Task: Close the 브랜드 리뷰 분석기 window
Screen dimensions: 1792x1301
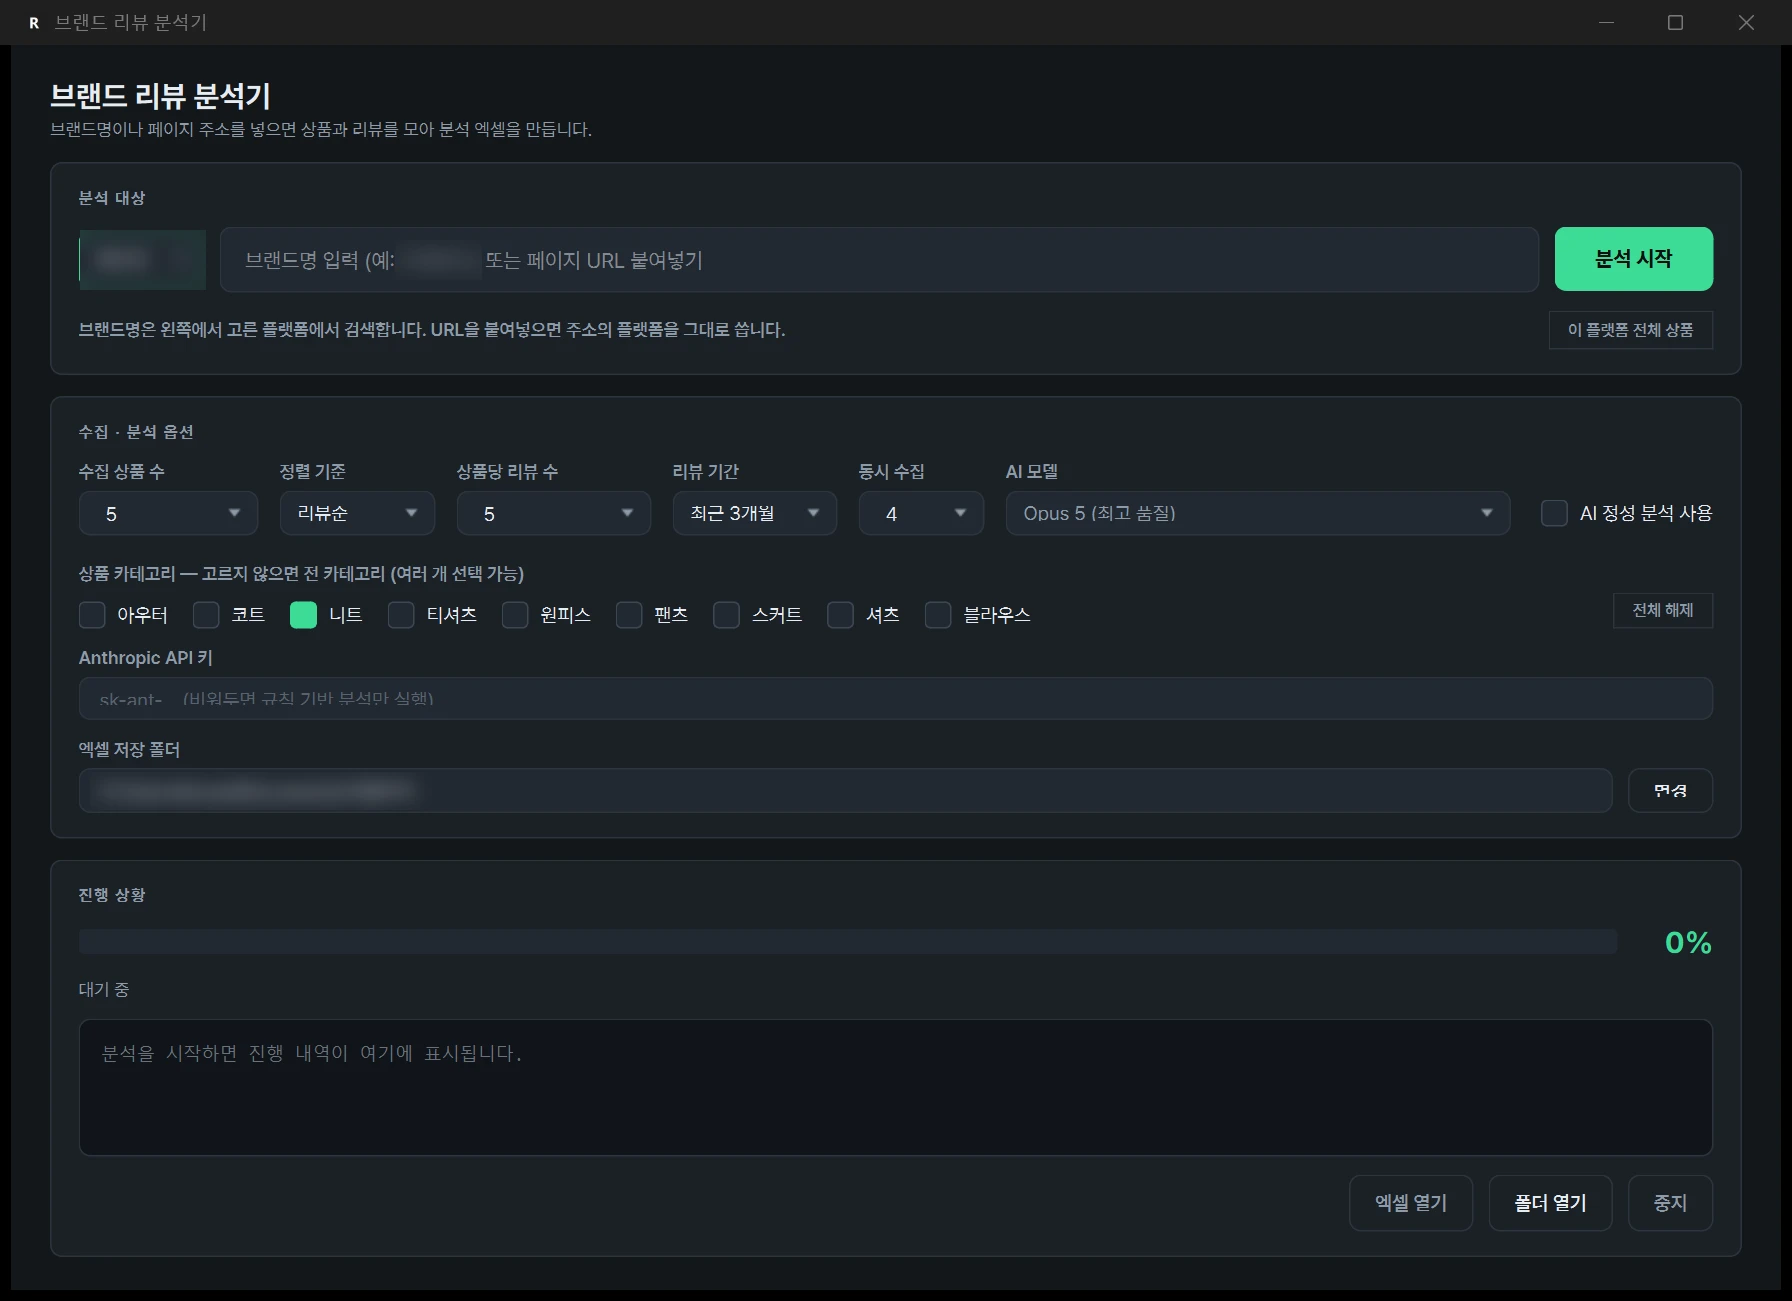Action: tap(1746, 22)
